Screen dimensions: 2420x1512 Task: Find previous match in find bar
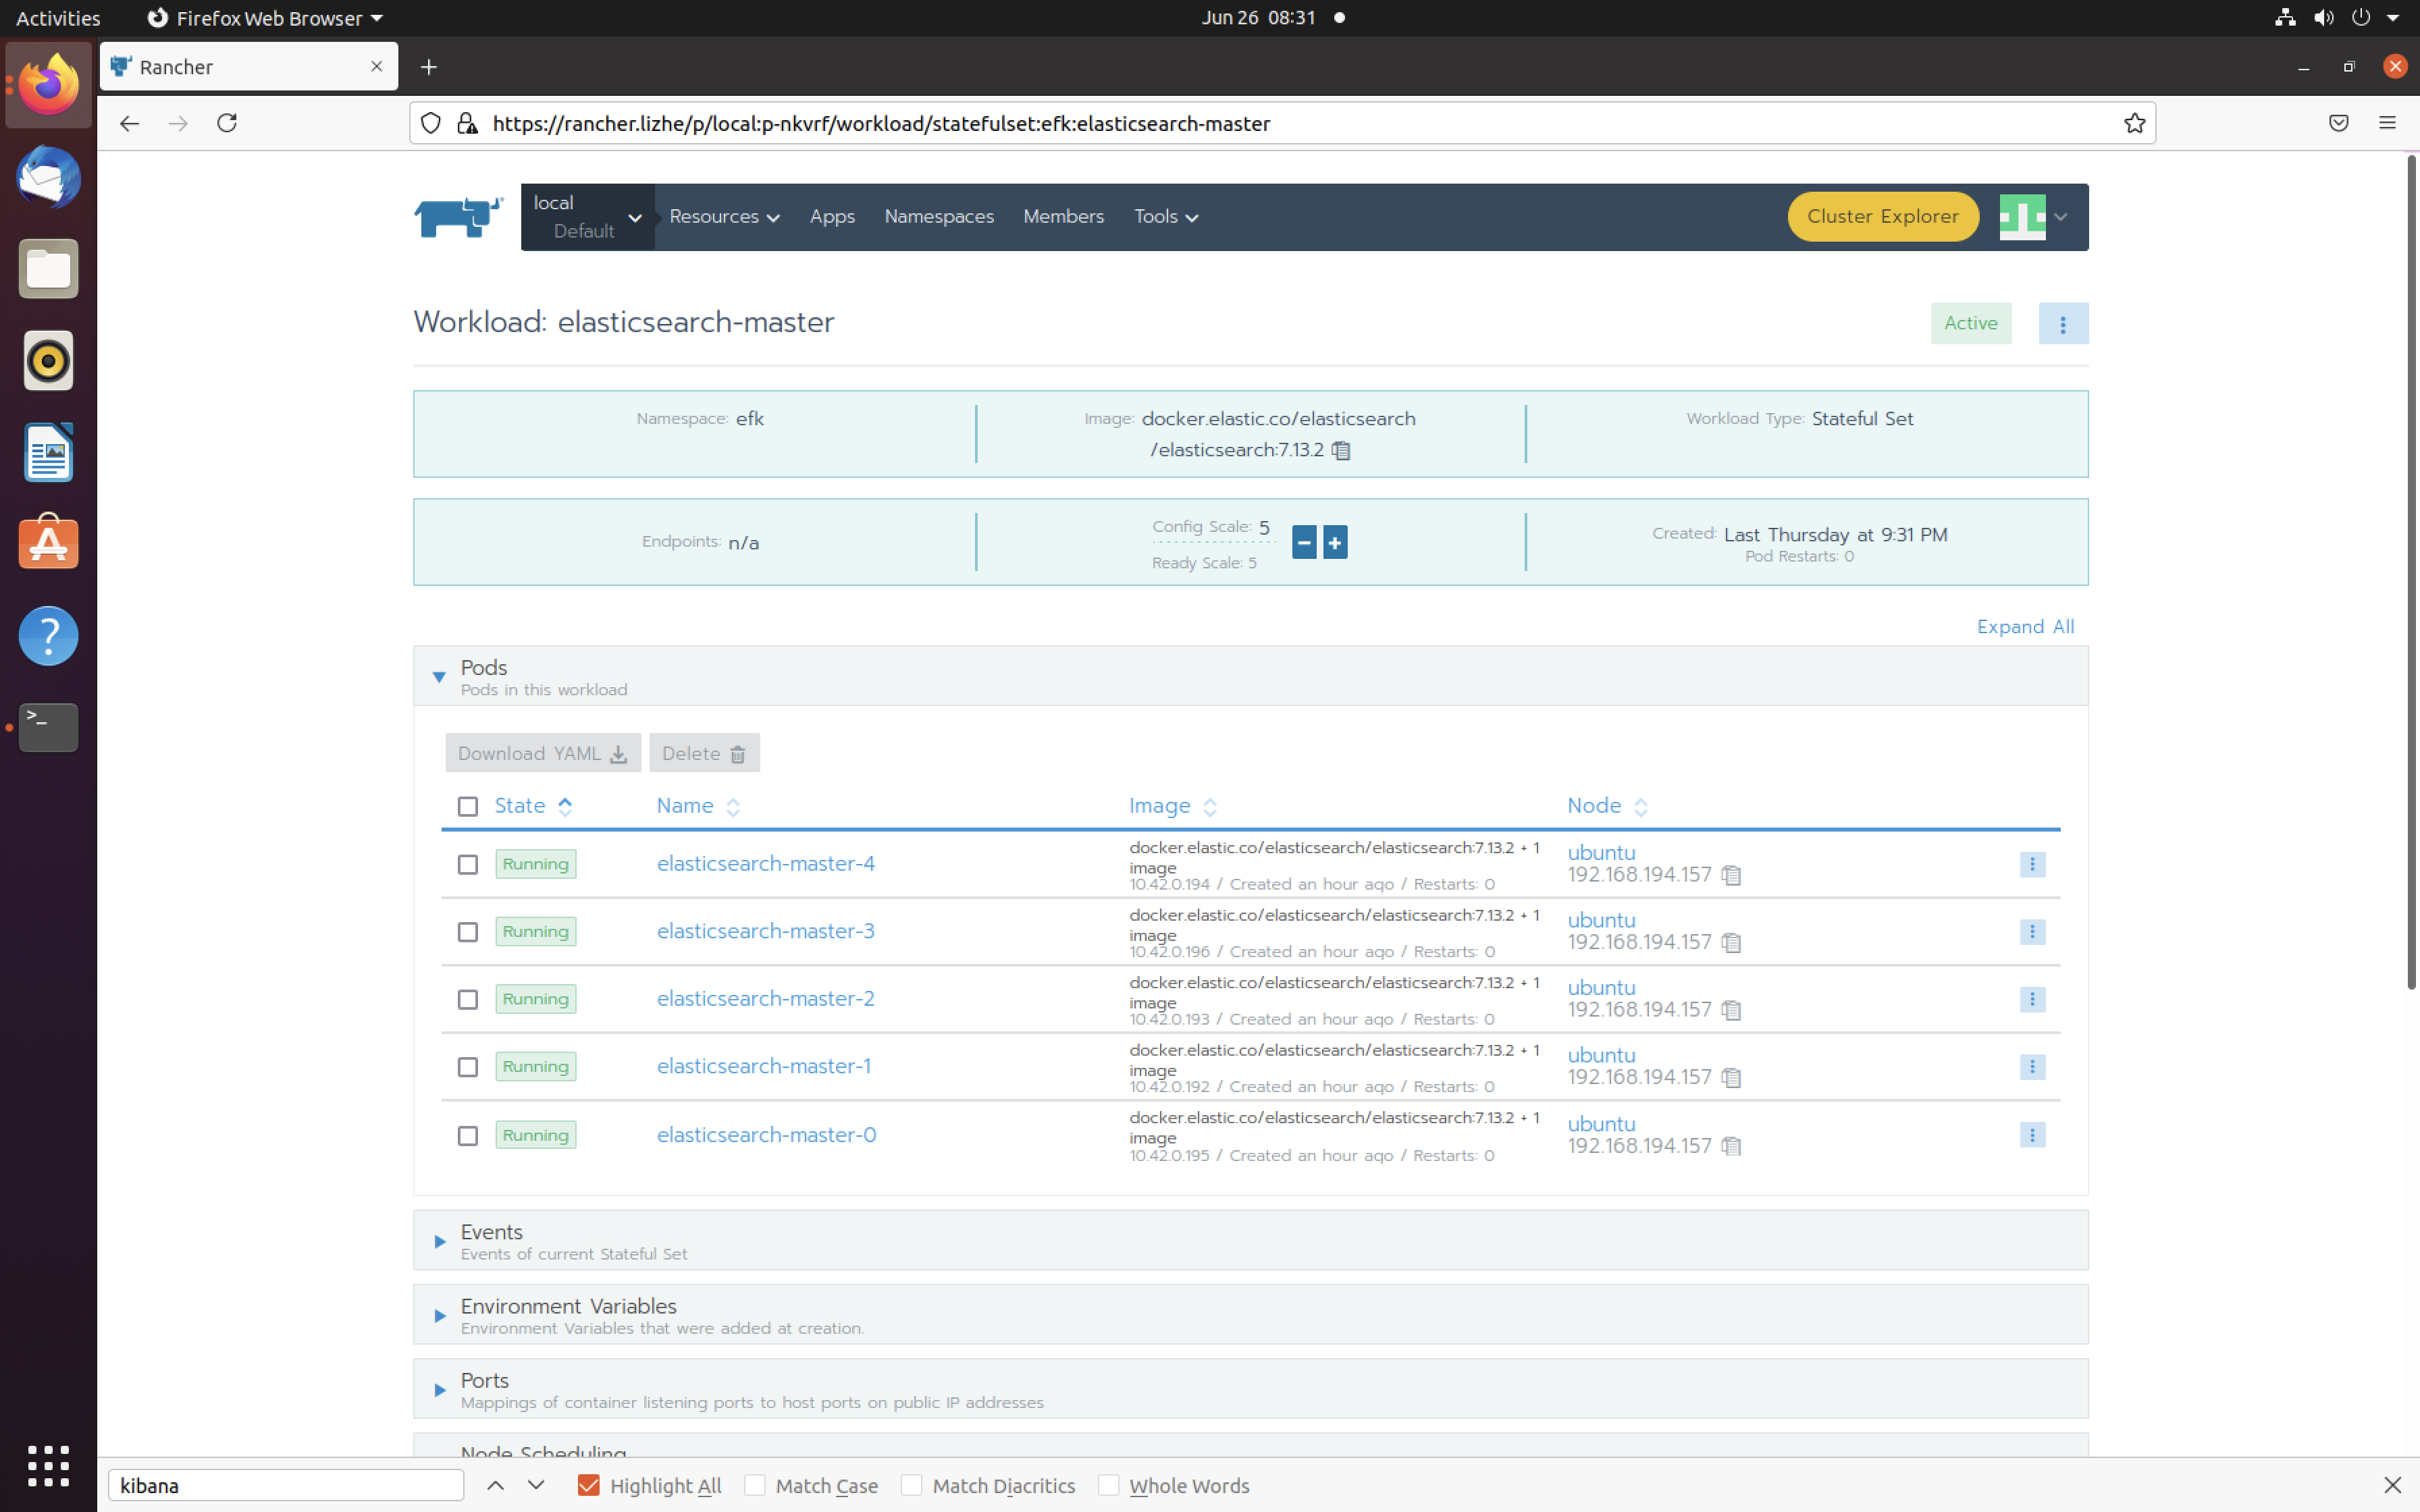(x=495, y=1485)
